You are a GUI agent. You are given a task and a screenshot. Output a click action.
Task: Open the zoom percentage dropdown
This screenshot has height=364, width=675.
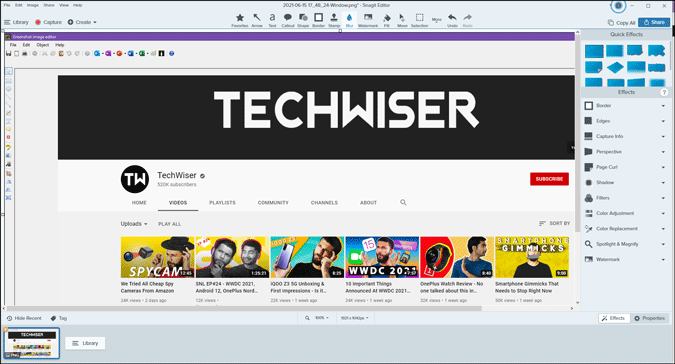322,318
